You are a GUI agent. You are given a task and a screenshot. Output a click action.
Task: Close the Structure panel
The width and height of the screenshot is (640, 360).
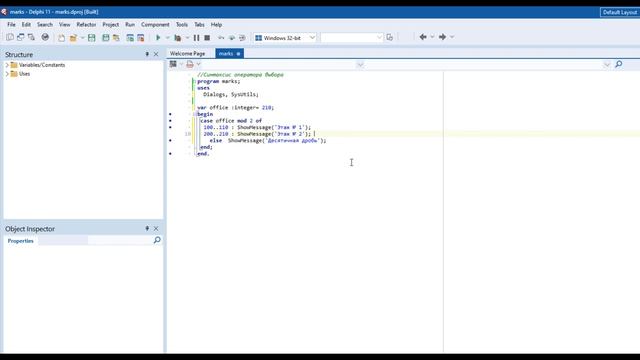click(156, 54)
